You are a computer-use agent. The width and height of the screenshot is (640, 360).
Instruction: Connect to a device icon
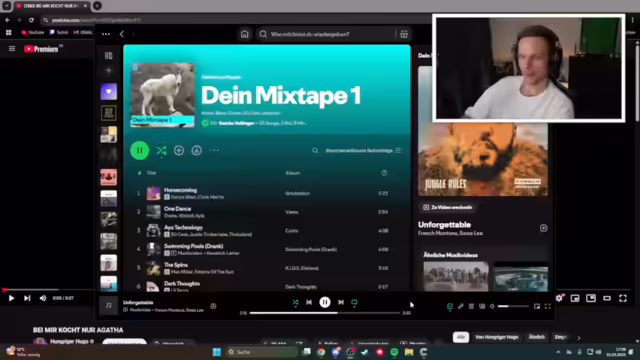(x=482, y=306)
